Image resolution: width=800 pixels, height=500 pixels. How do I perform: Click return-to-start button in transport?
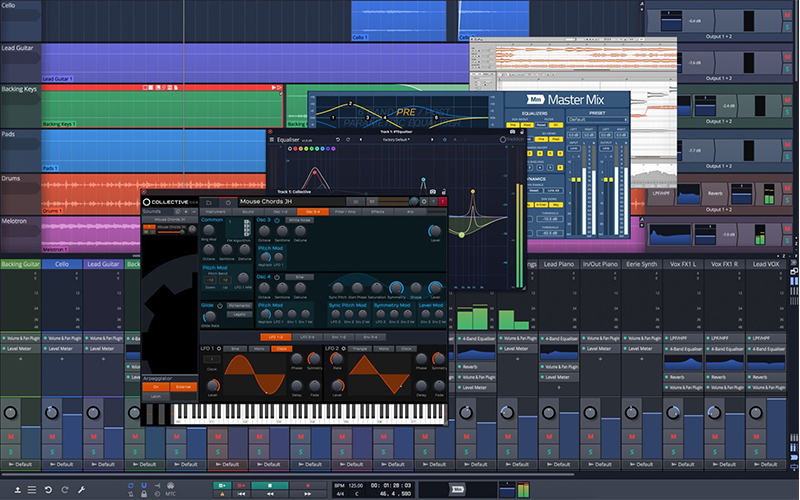point(241,494)
